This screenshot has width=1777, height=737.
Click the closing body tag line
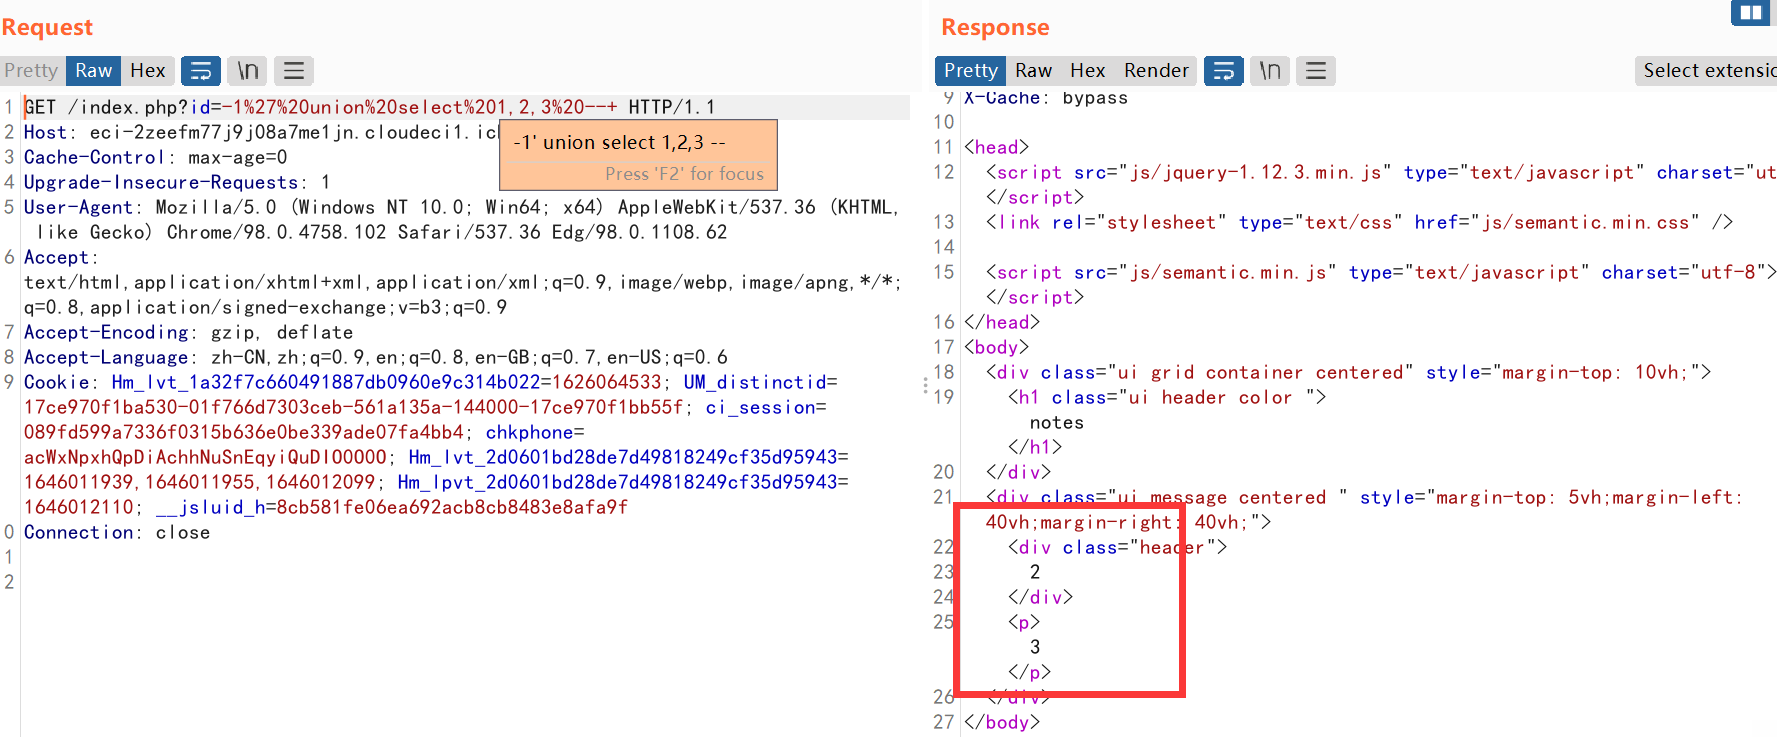click(1002, 722)
